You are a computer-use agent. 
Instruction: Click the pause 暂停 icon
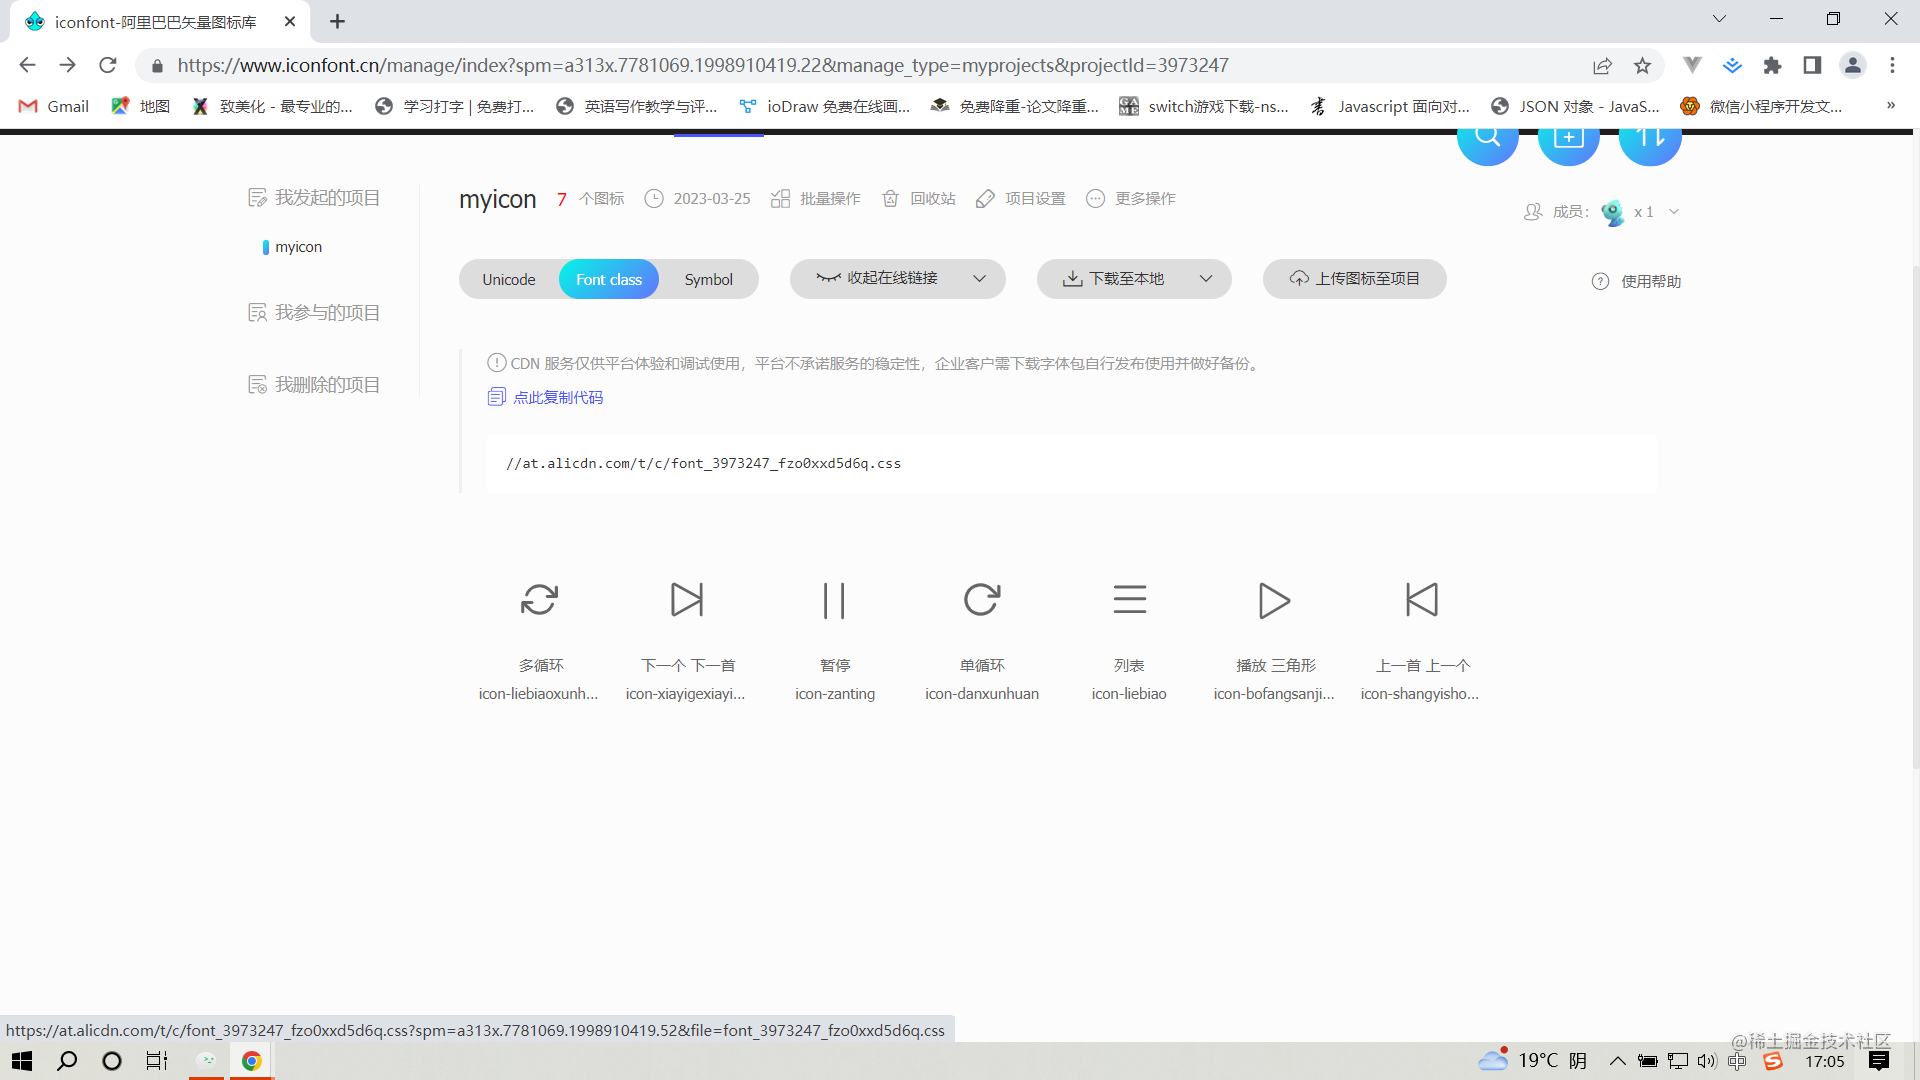[834, 600]
